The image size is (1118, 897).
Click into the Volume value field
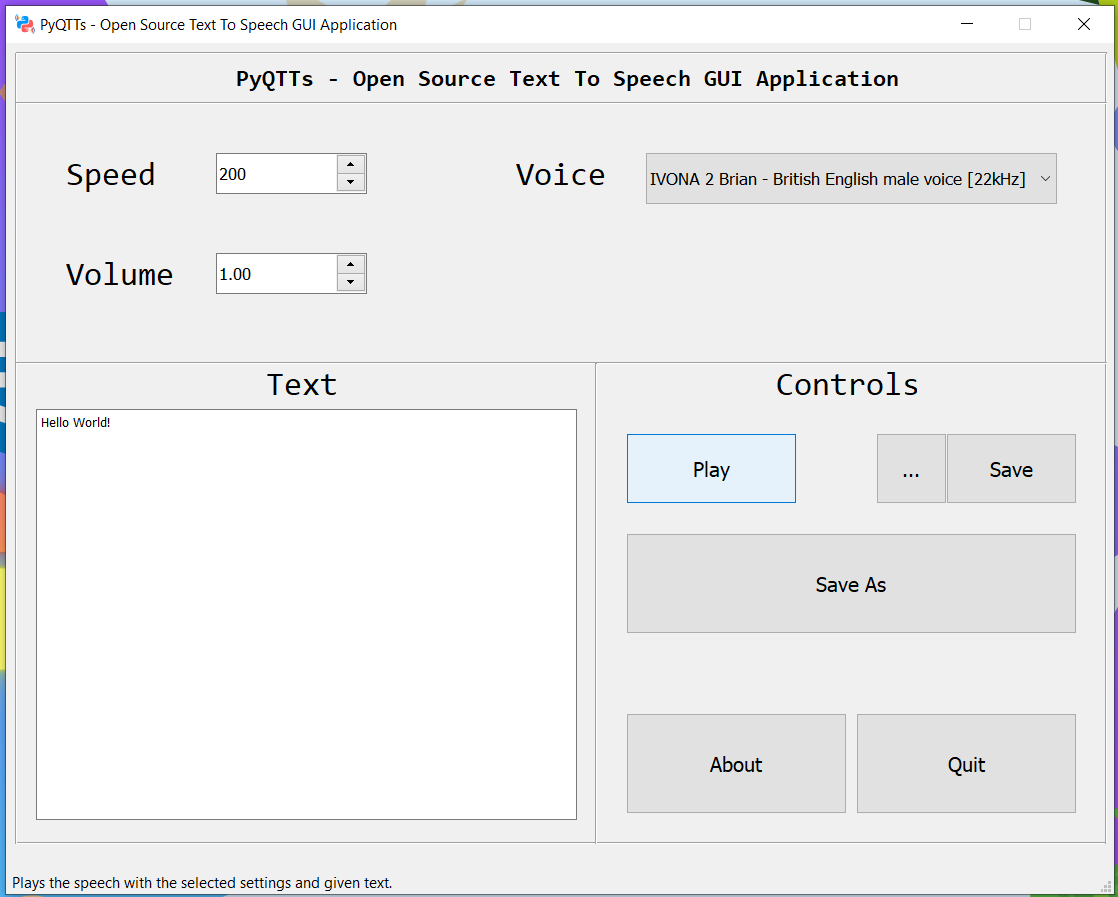[277, 274]
